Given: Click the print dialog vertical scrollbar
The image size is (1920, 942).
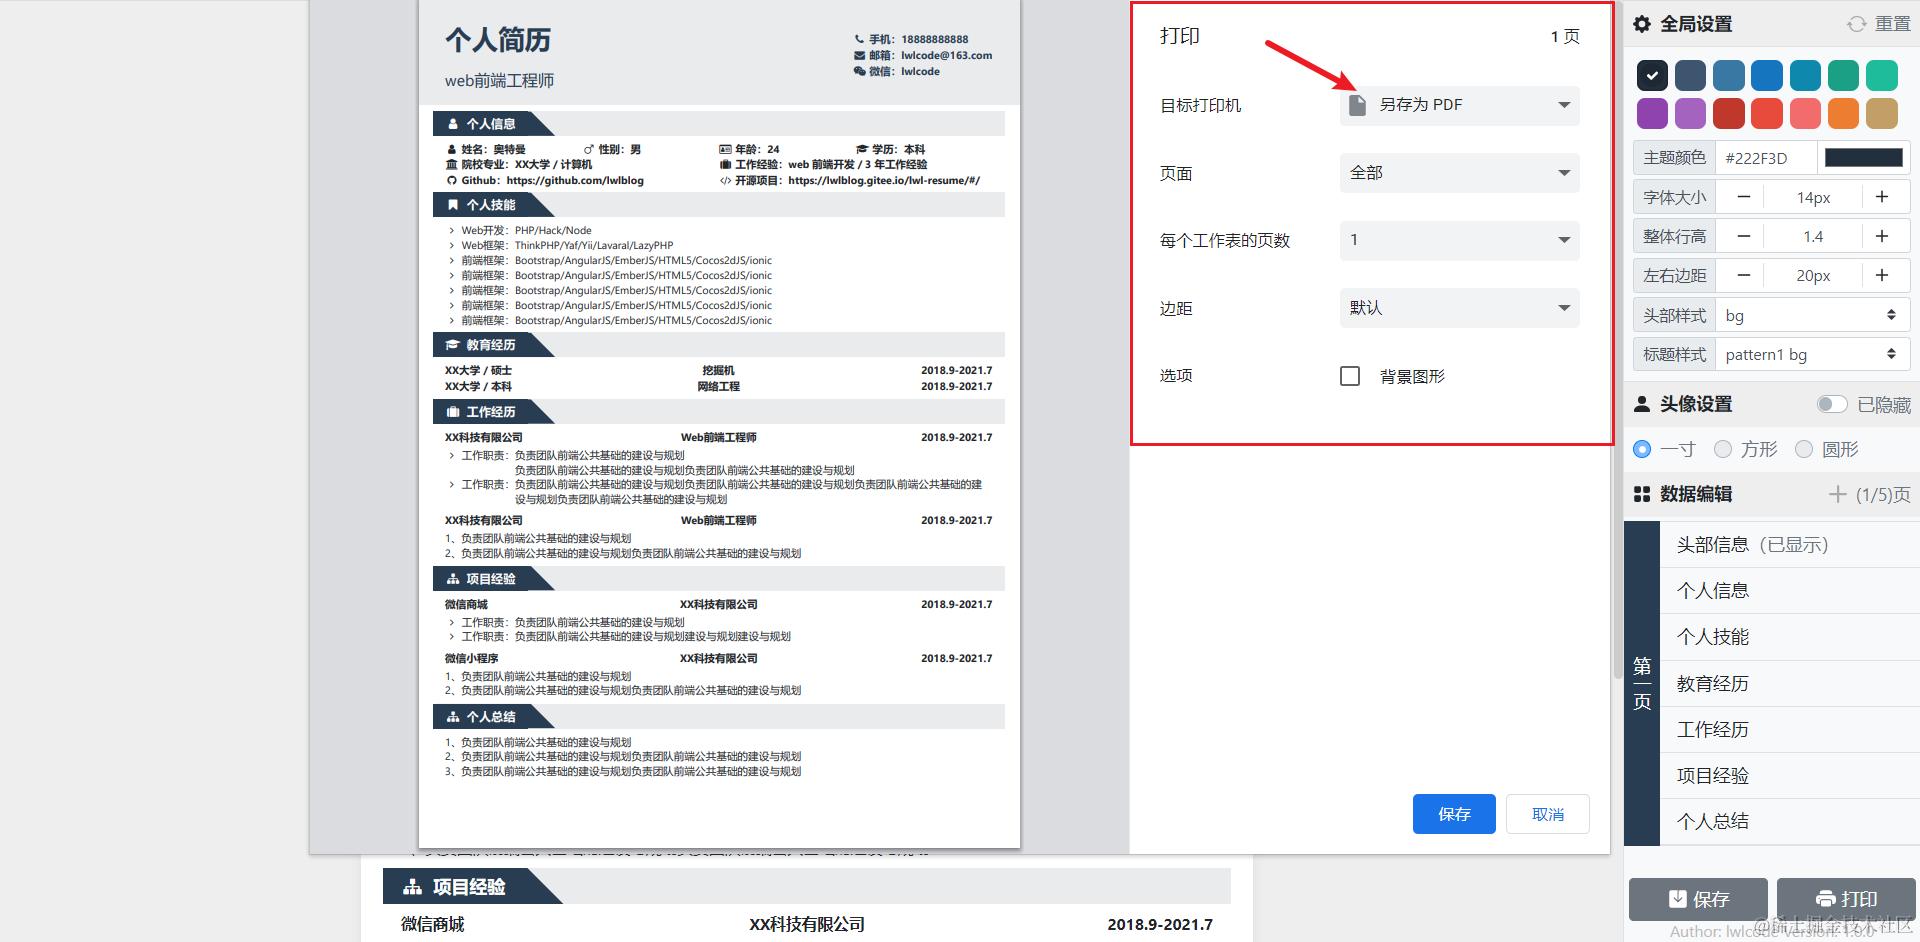Looking at the screenshot, I should click(1617, 340).
